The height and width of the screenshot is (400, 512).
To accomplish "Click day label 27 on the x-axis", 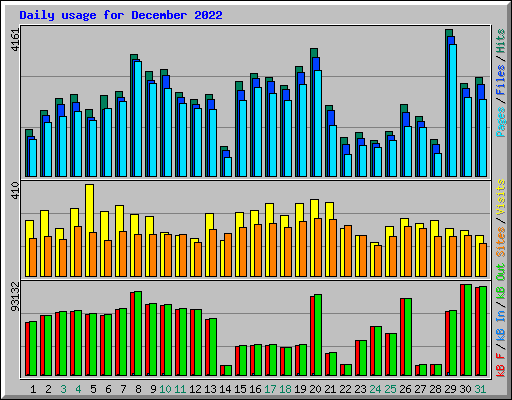I will pyautogui.click(x=420, y=389).
